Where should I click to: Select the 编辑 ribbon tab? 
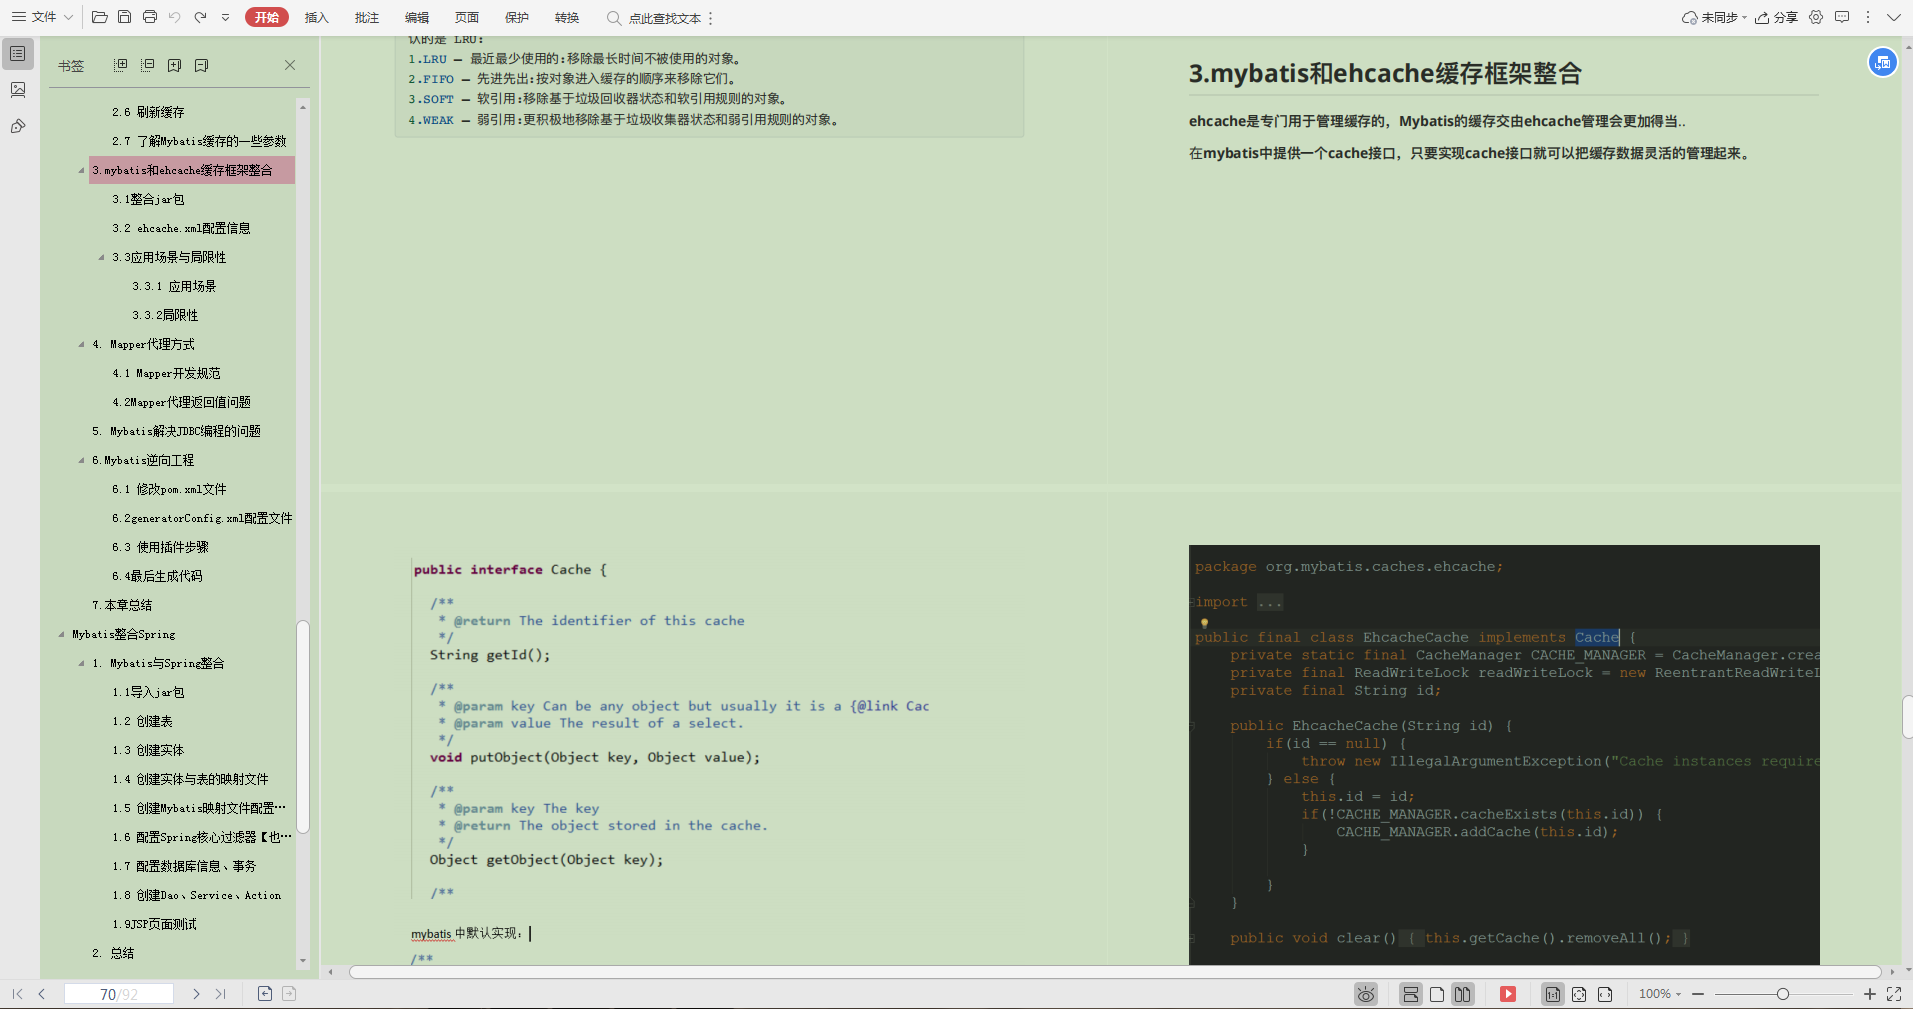click(416, 18)
